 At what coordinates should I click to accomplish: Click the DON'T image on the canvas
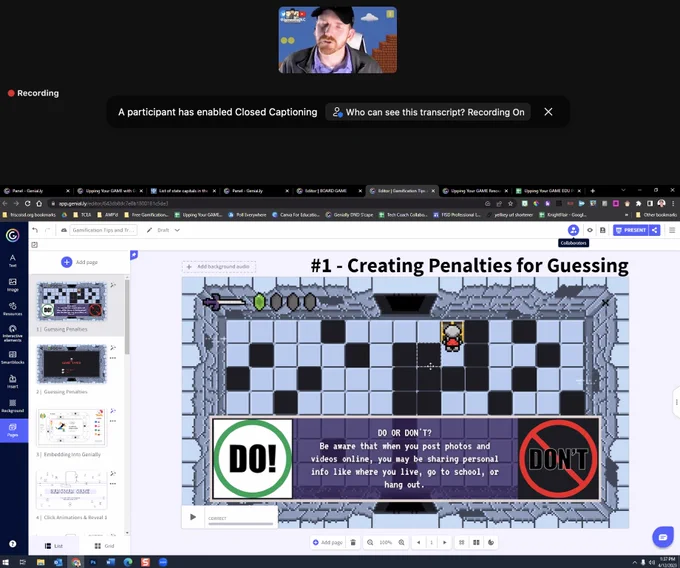pos(558,459)
